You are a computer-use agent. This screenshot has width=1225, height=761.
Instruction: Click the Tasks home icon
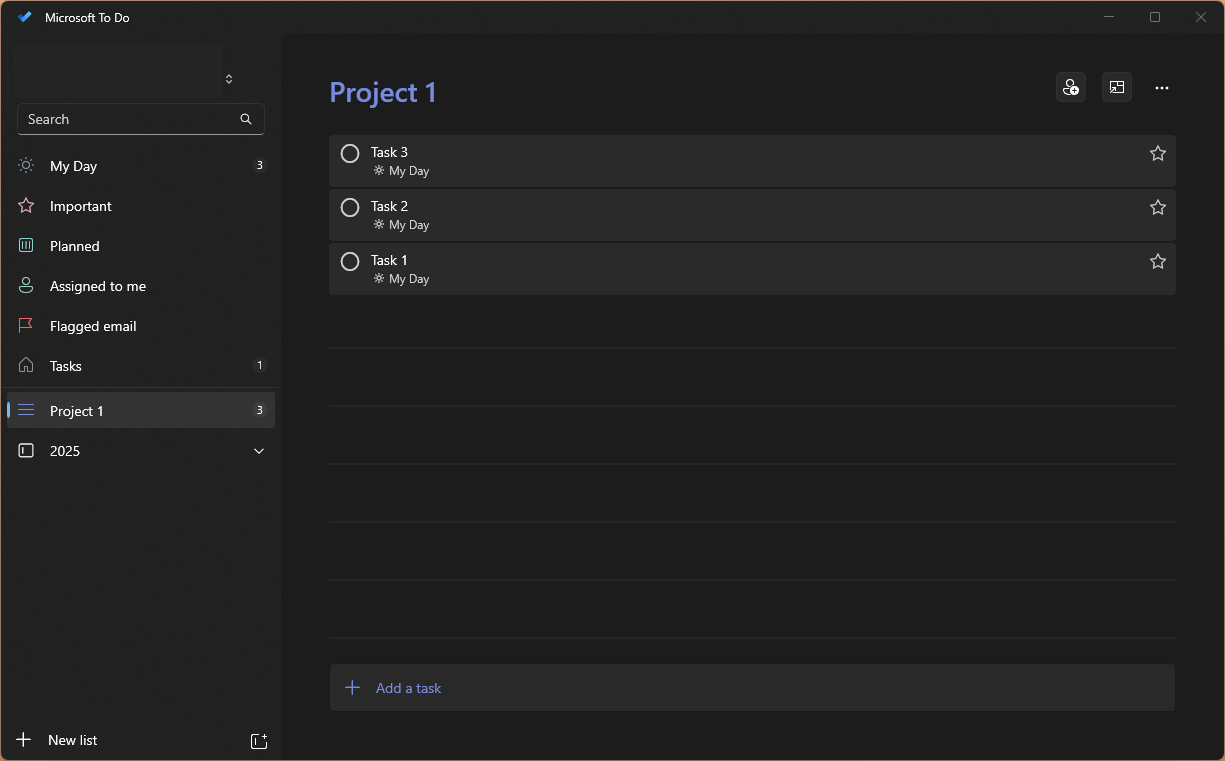point(26,365)
